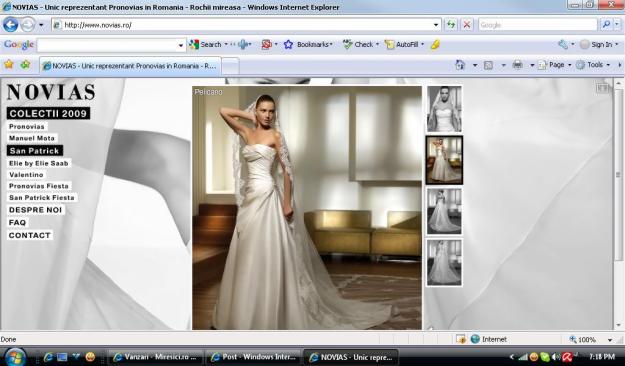
Task: Click the Windows Start orb
Action: tap(15, 356)
